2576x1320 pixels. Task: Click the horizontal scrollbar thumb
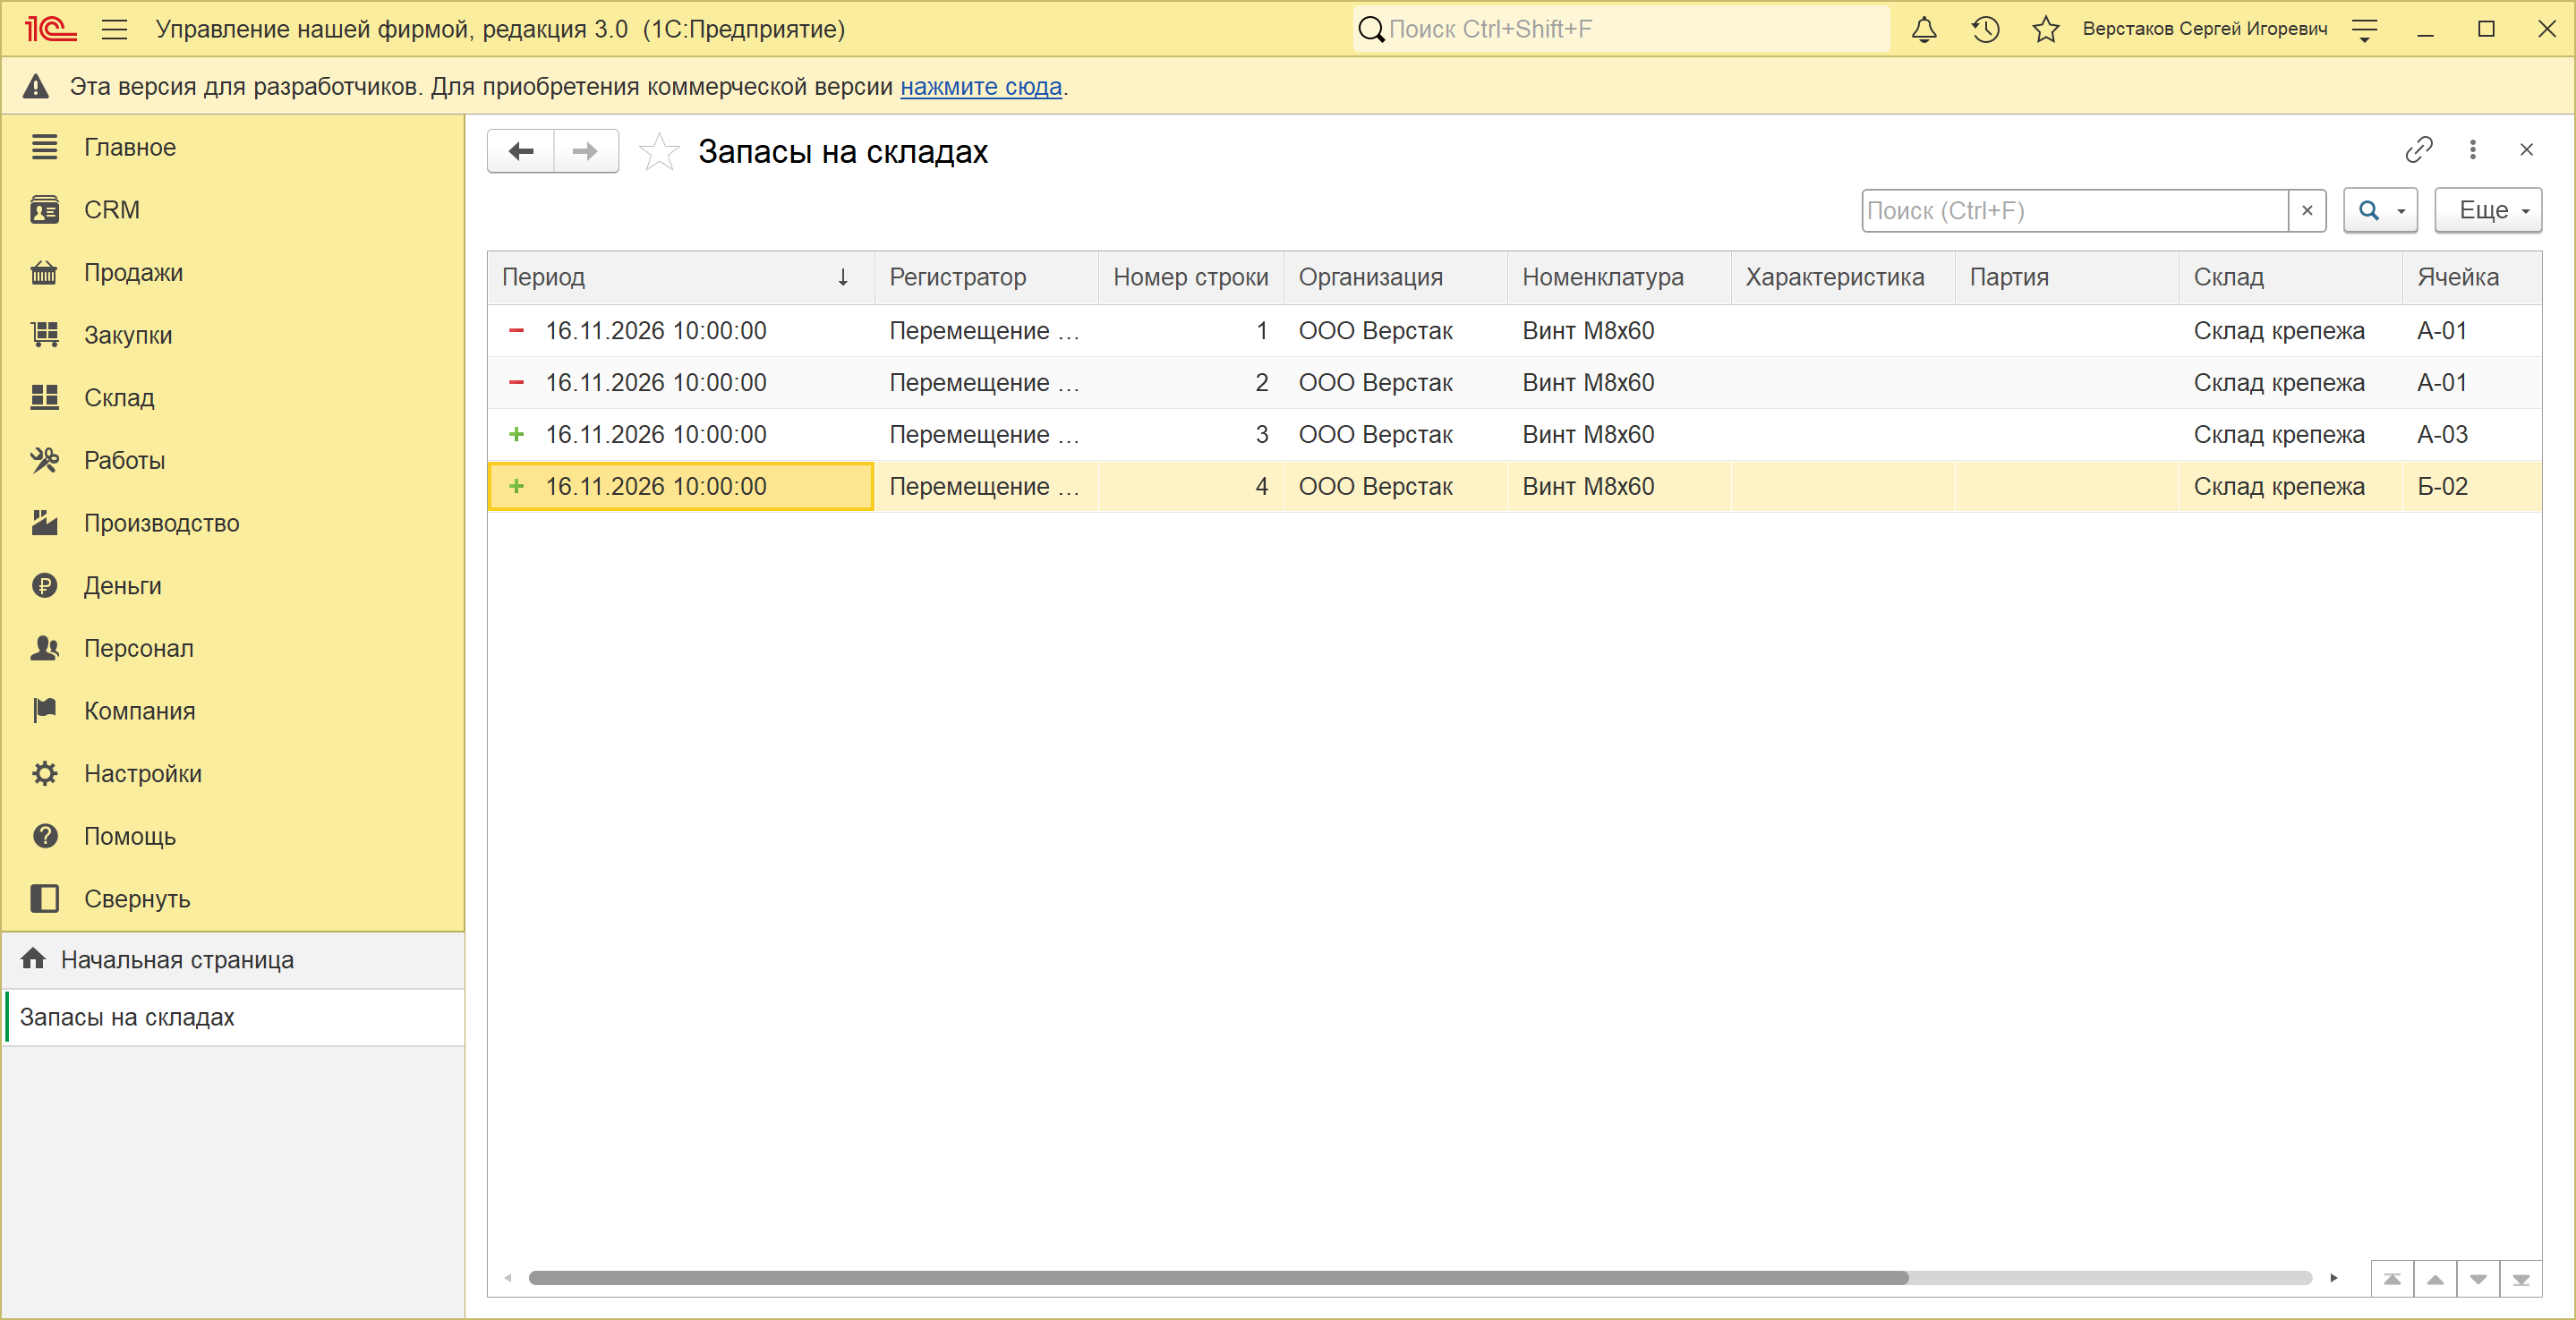coord(1218,1278)
